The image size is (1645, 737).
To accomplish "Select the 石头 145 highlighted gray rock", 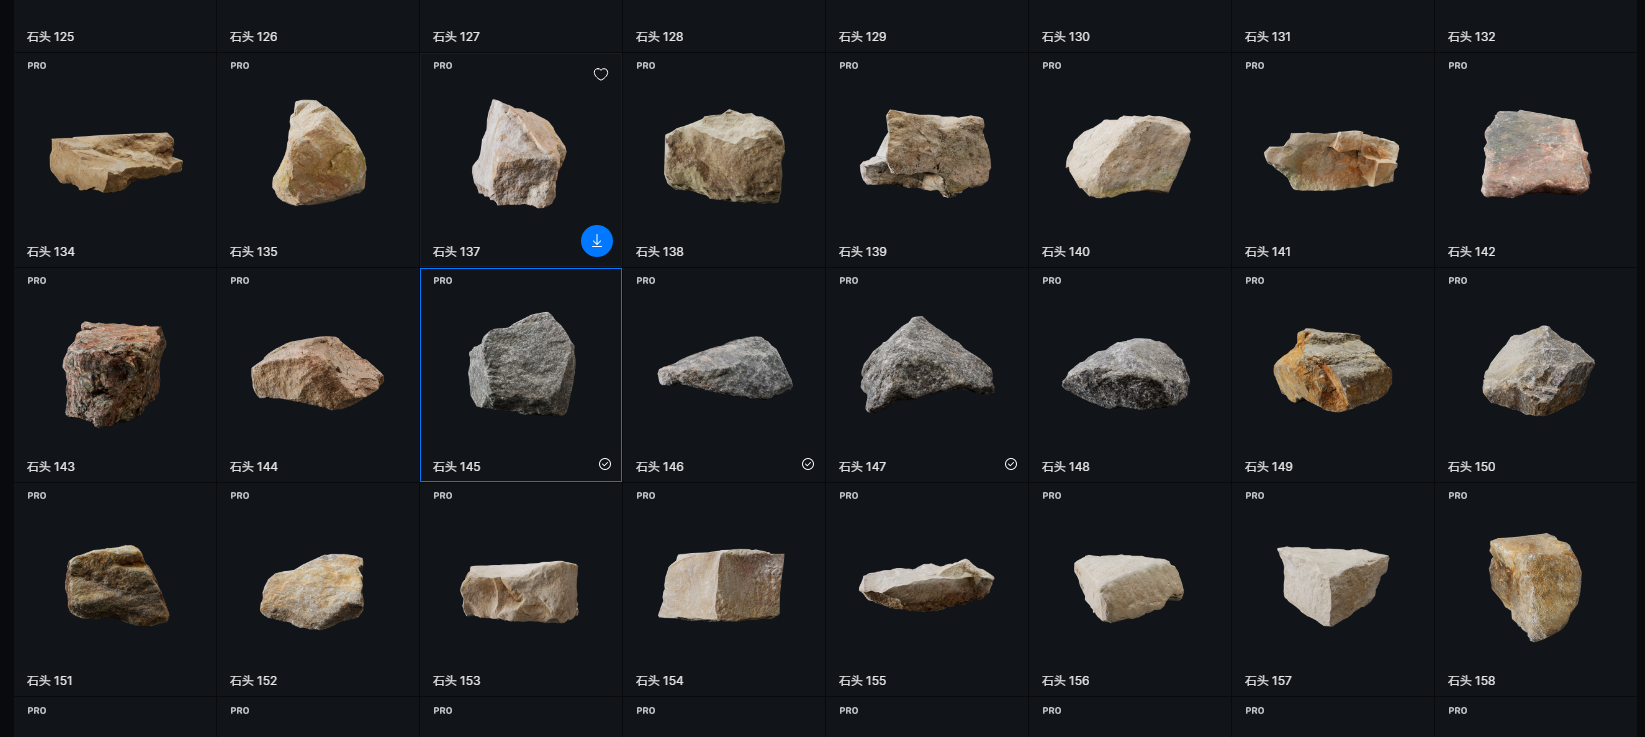I will click(521, 364).
